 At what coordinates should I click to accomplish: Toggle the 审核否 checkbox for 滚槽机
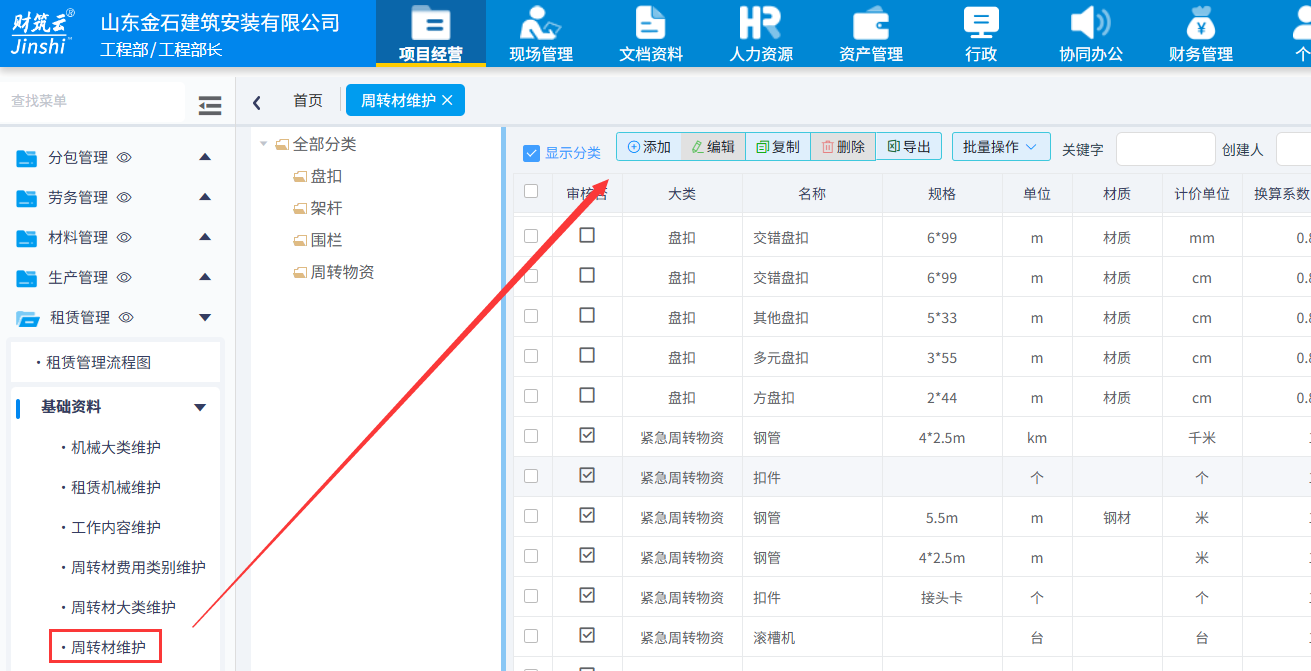pos(587,635)
